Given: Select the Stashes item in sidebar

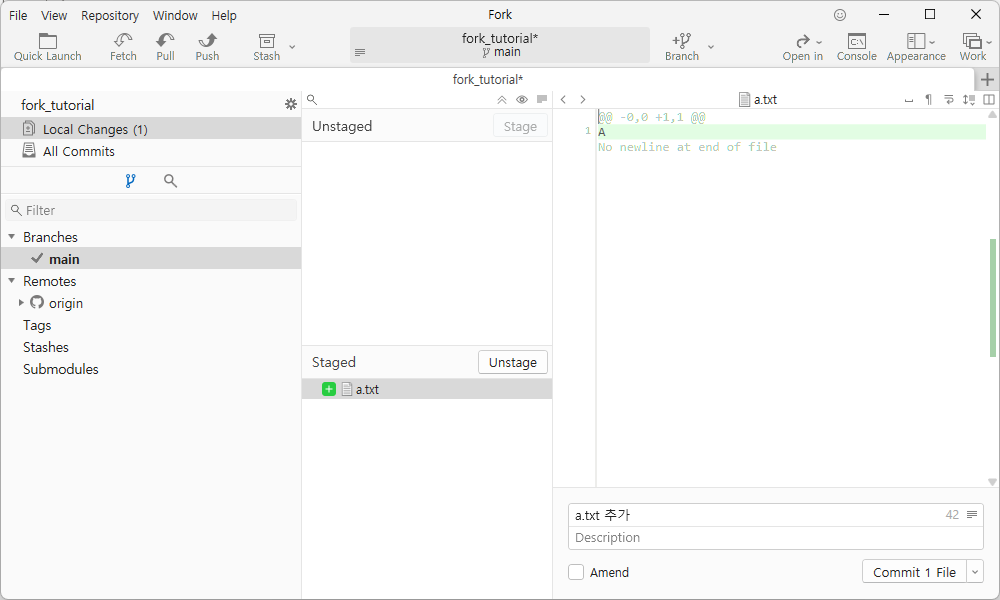Looking at the screenshot, I should 46,347.
